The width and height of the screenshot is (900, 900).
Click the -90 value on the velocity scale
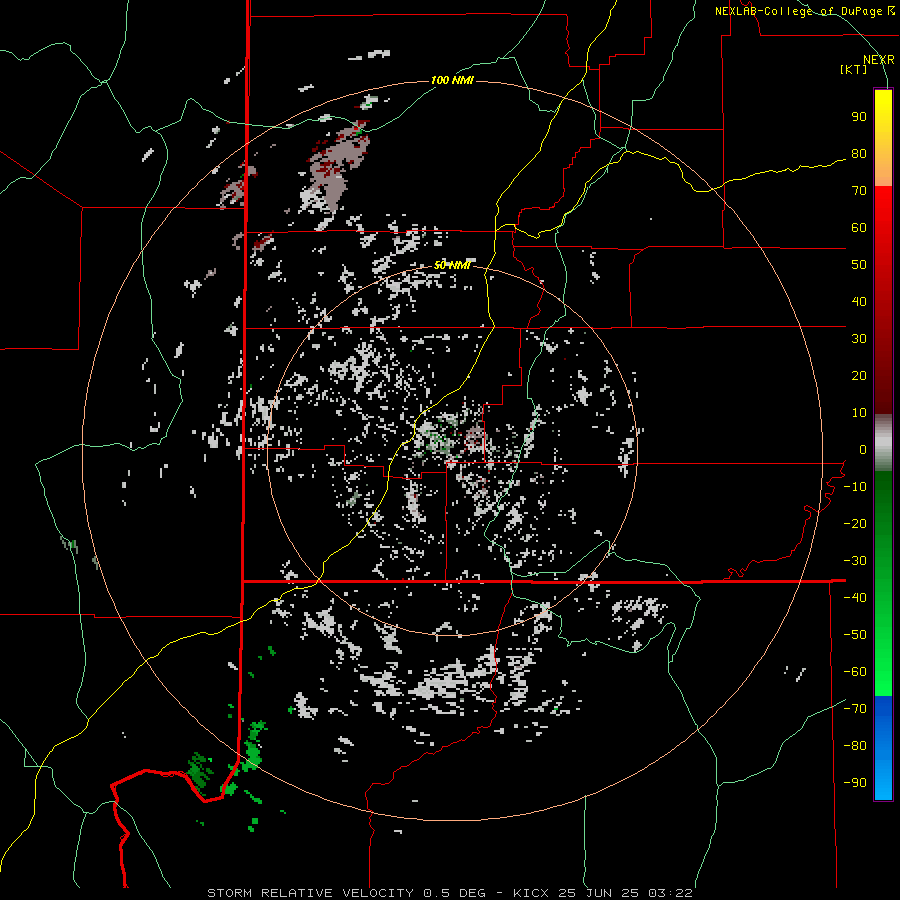click(855, 783)
